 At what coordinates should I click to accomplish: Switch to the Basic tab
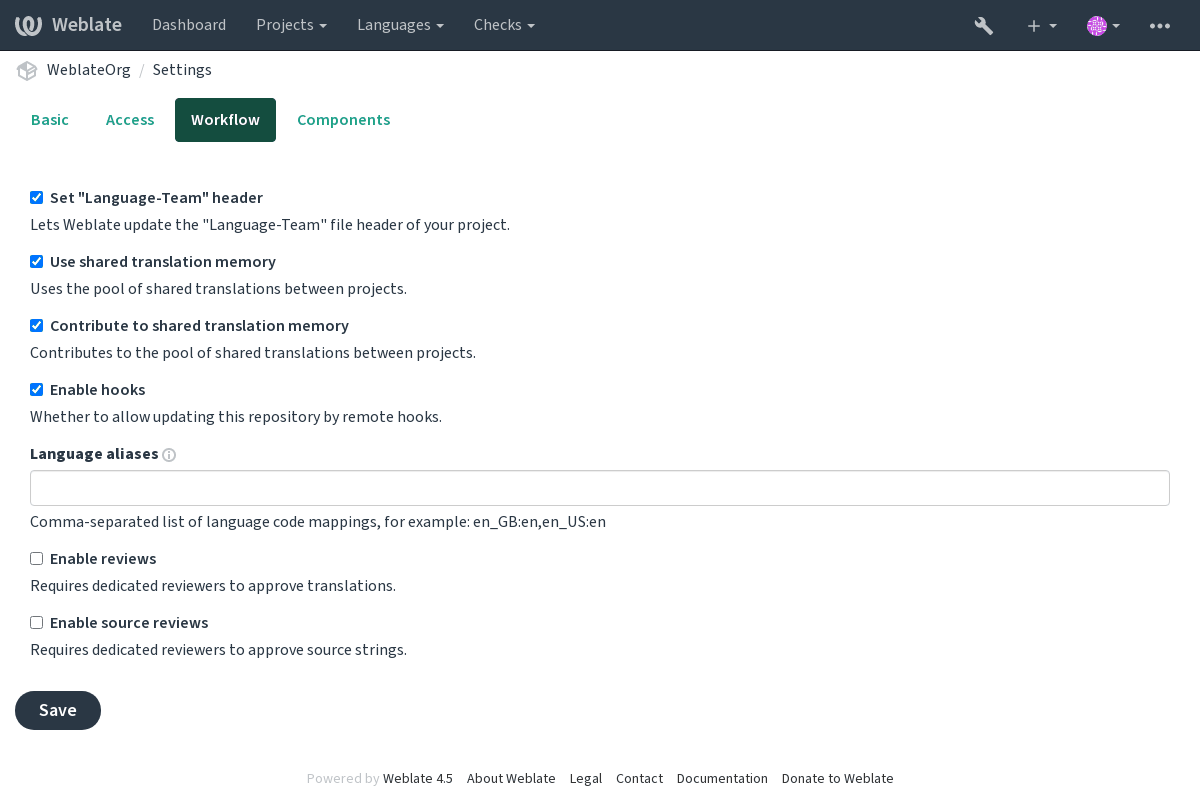click(x=50, y=120)
